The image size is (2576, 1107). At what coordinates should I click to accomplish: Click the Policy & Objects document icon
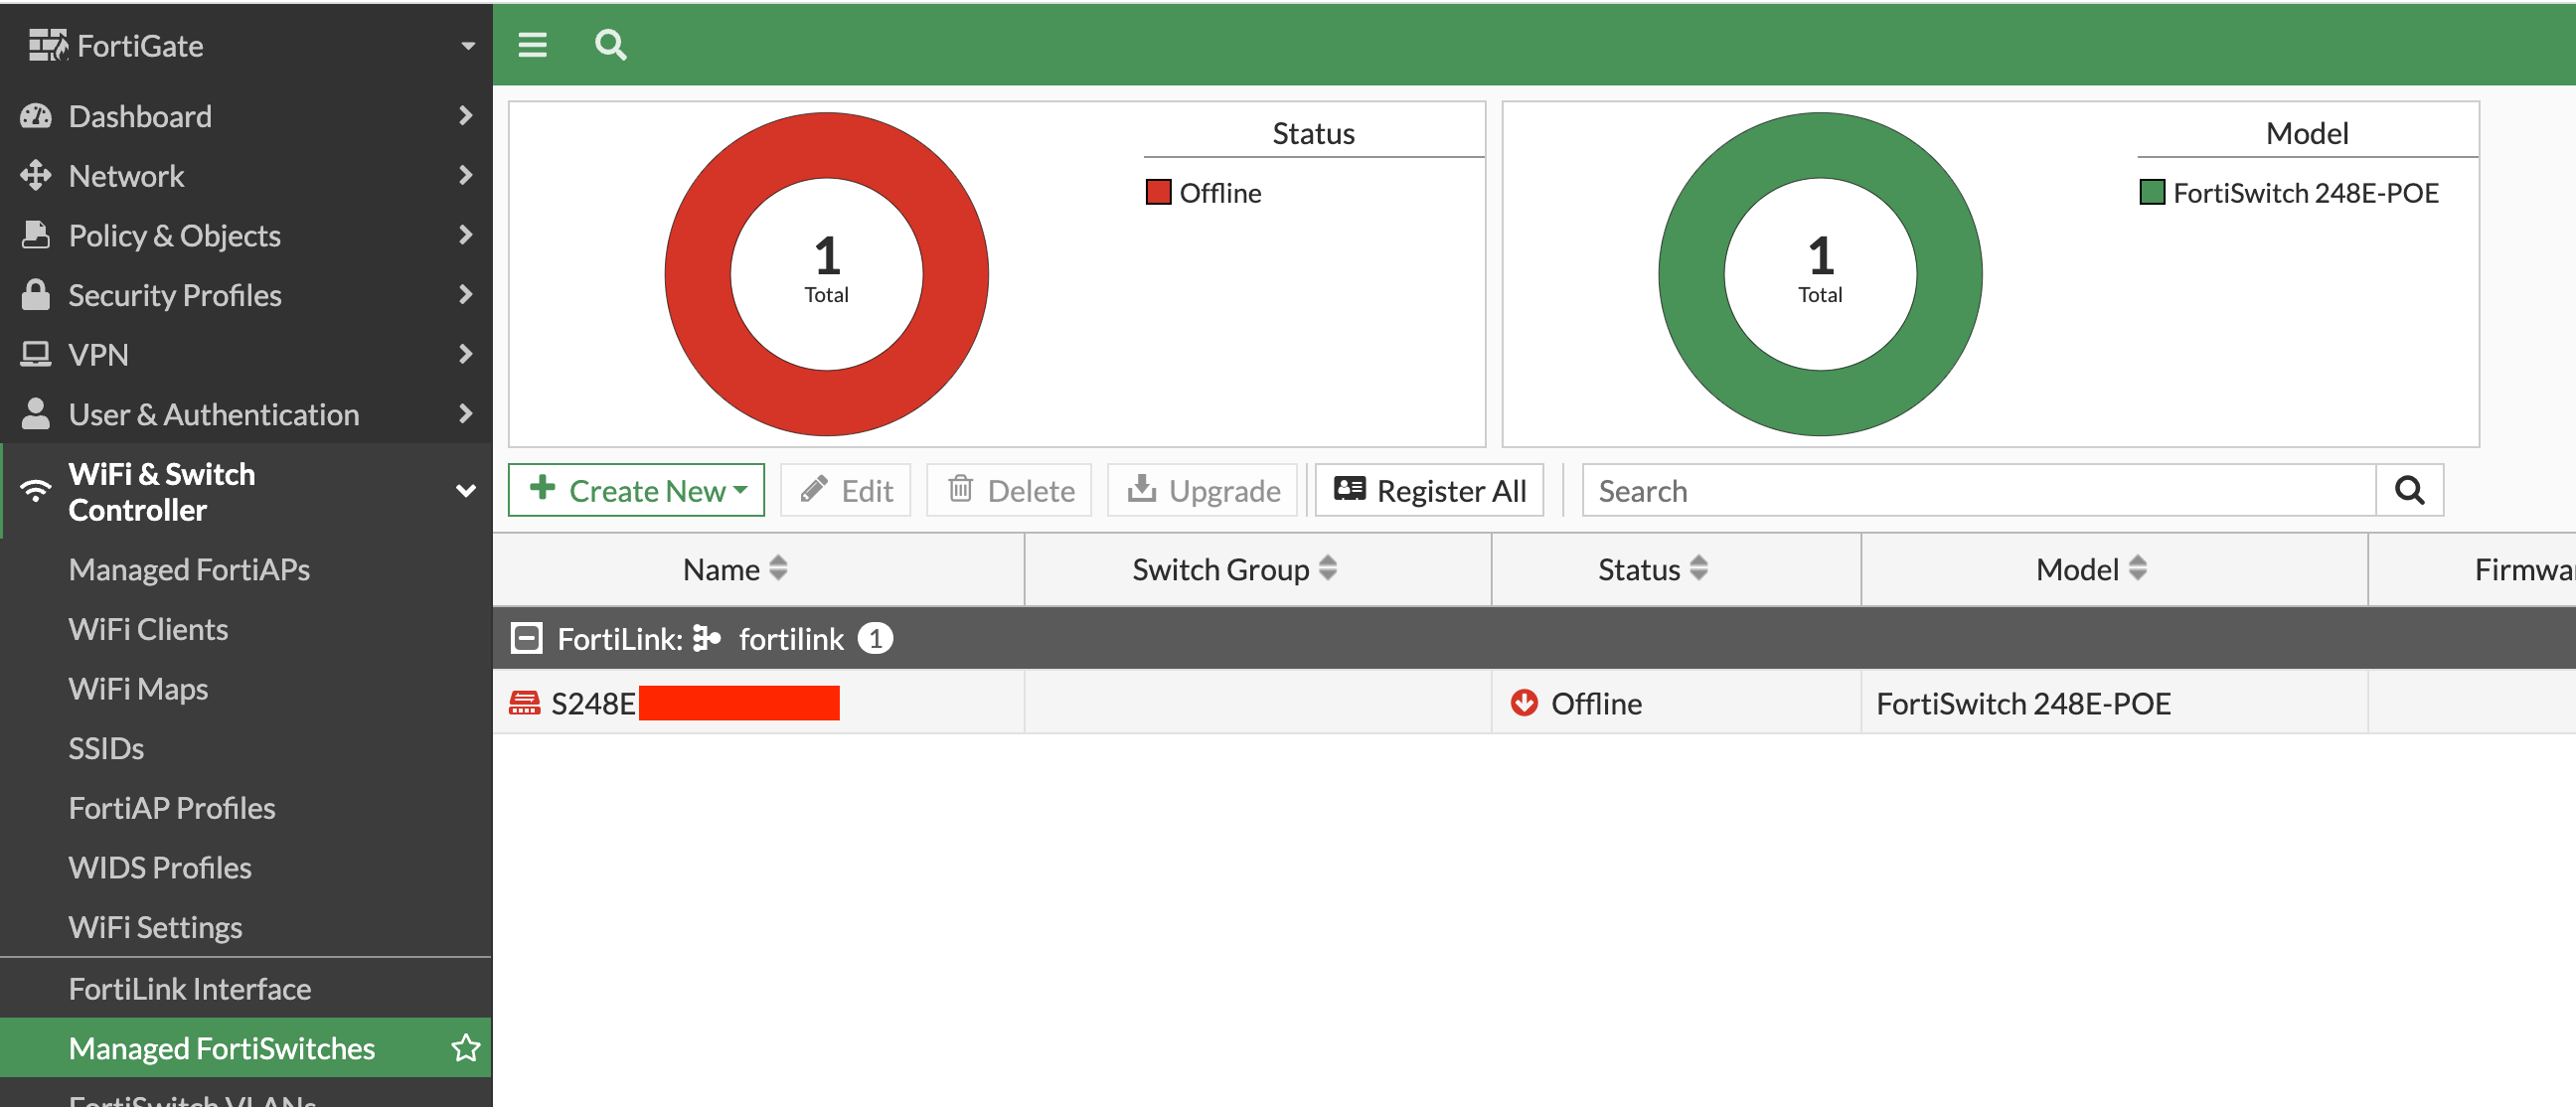coord(36,235)
